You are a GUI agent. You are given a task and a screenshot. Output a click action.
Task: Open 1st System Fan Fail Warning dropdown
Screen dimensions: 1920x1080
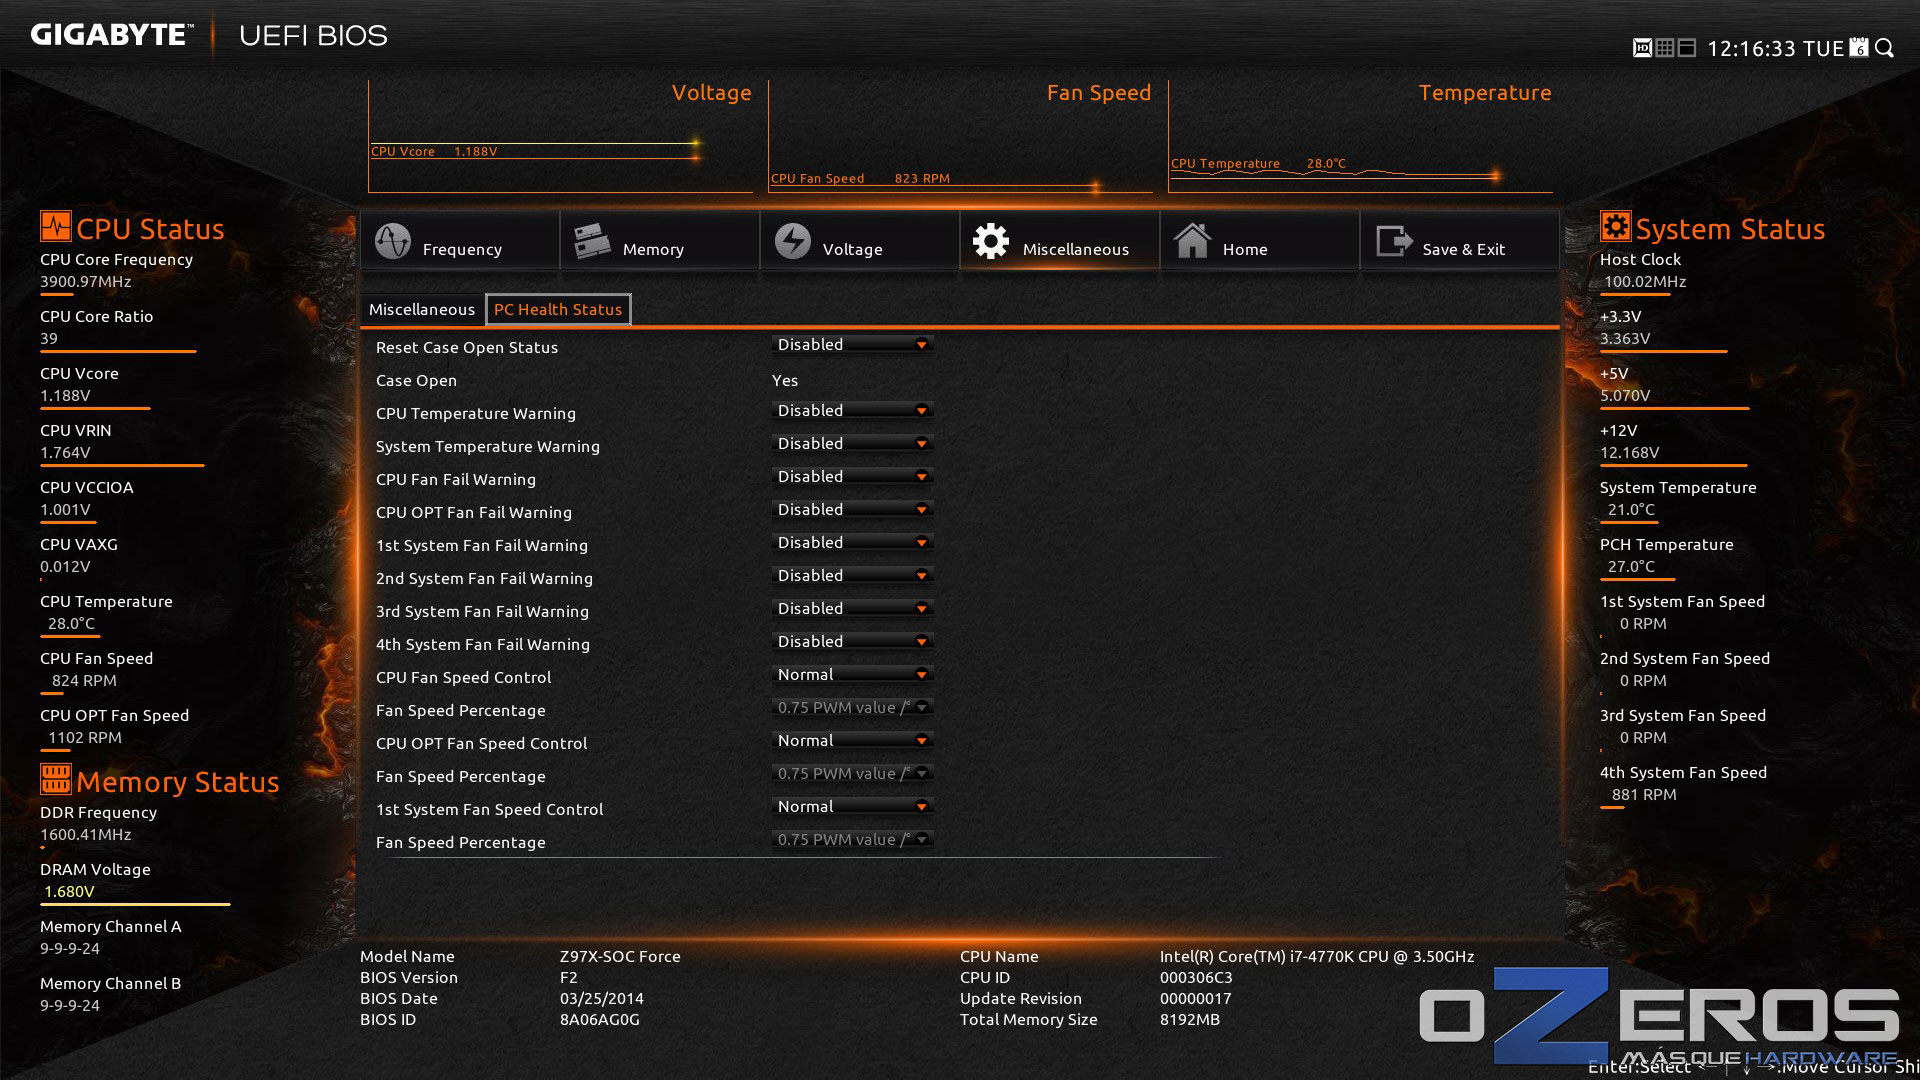pyautogui.click(x=853, y=542)
